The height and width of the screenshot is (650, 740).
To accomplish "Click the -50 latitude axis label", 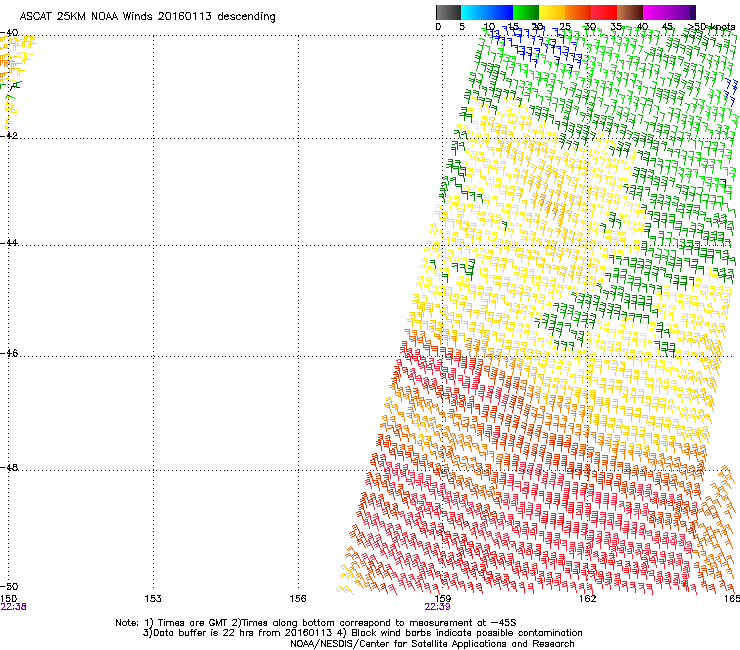I will (9, 586).
